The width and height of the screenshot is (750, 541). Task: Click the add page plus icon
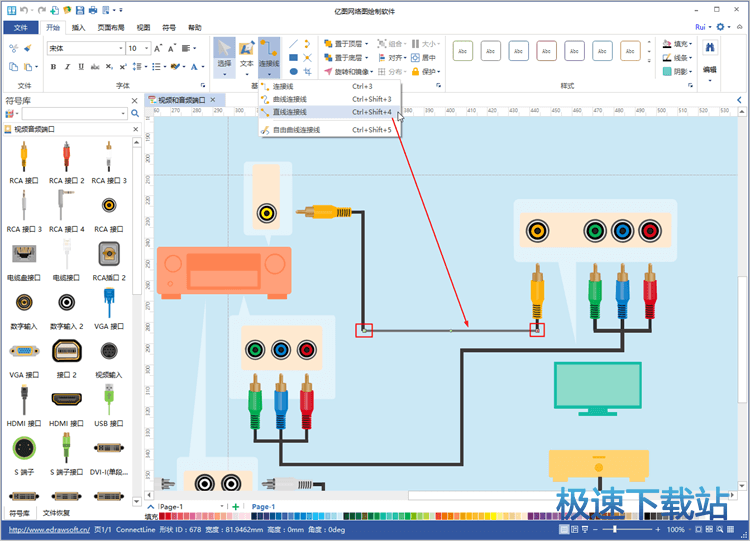pos(236,507)
